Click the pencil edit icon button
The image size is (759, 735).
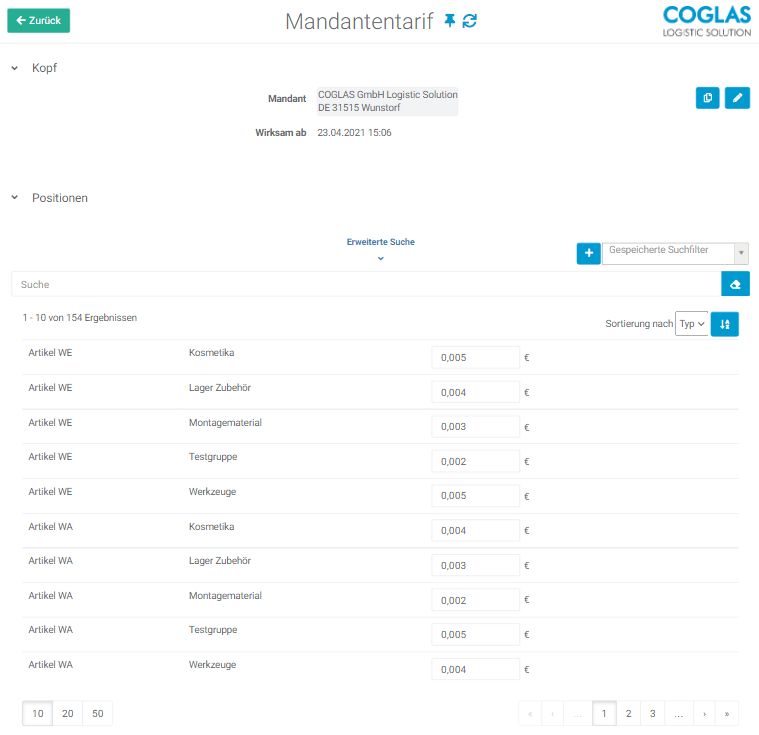pos(737,98)
